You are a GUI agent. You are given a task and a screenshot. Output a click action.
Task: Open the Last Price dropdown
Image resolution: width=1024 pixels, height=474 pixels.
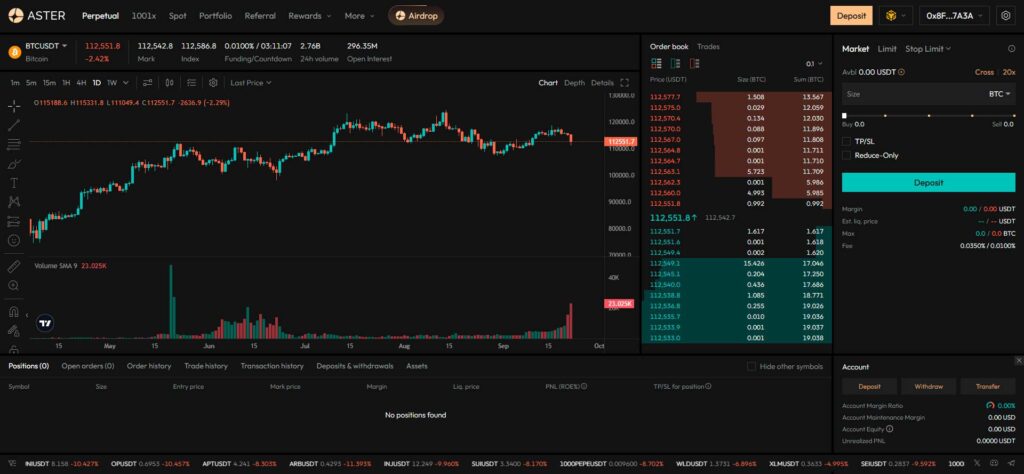pyautogui.click(x=250, y=83)
